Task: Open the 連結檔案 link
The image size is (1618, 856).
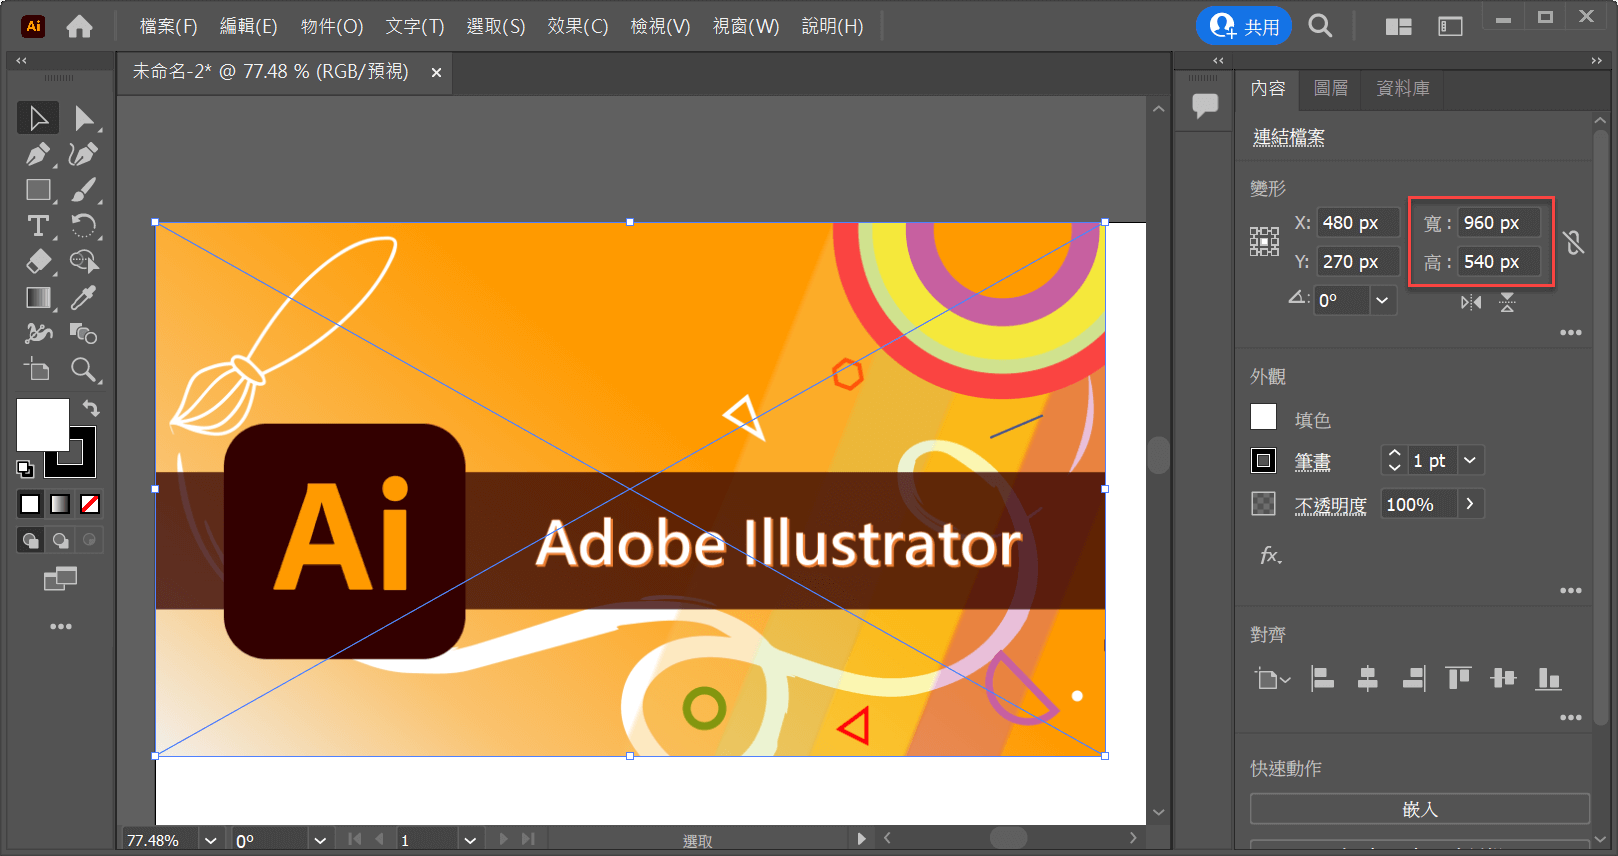Action: (1289, 138)
